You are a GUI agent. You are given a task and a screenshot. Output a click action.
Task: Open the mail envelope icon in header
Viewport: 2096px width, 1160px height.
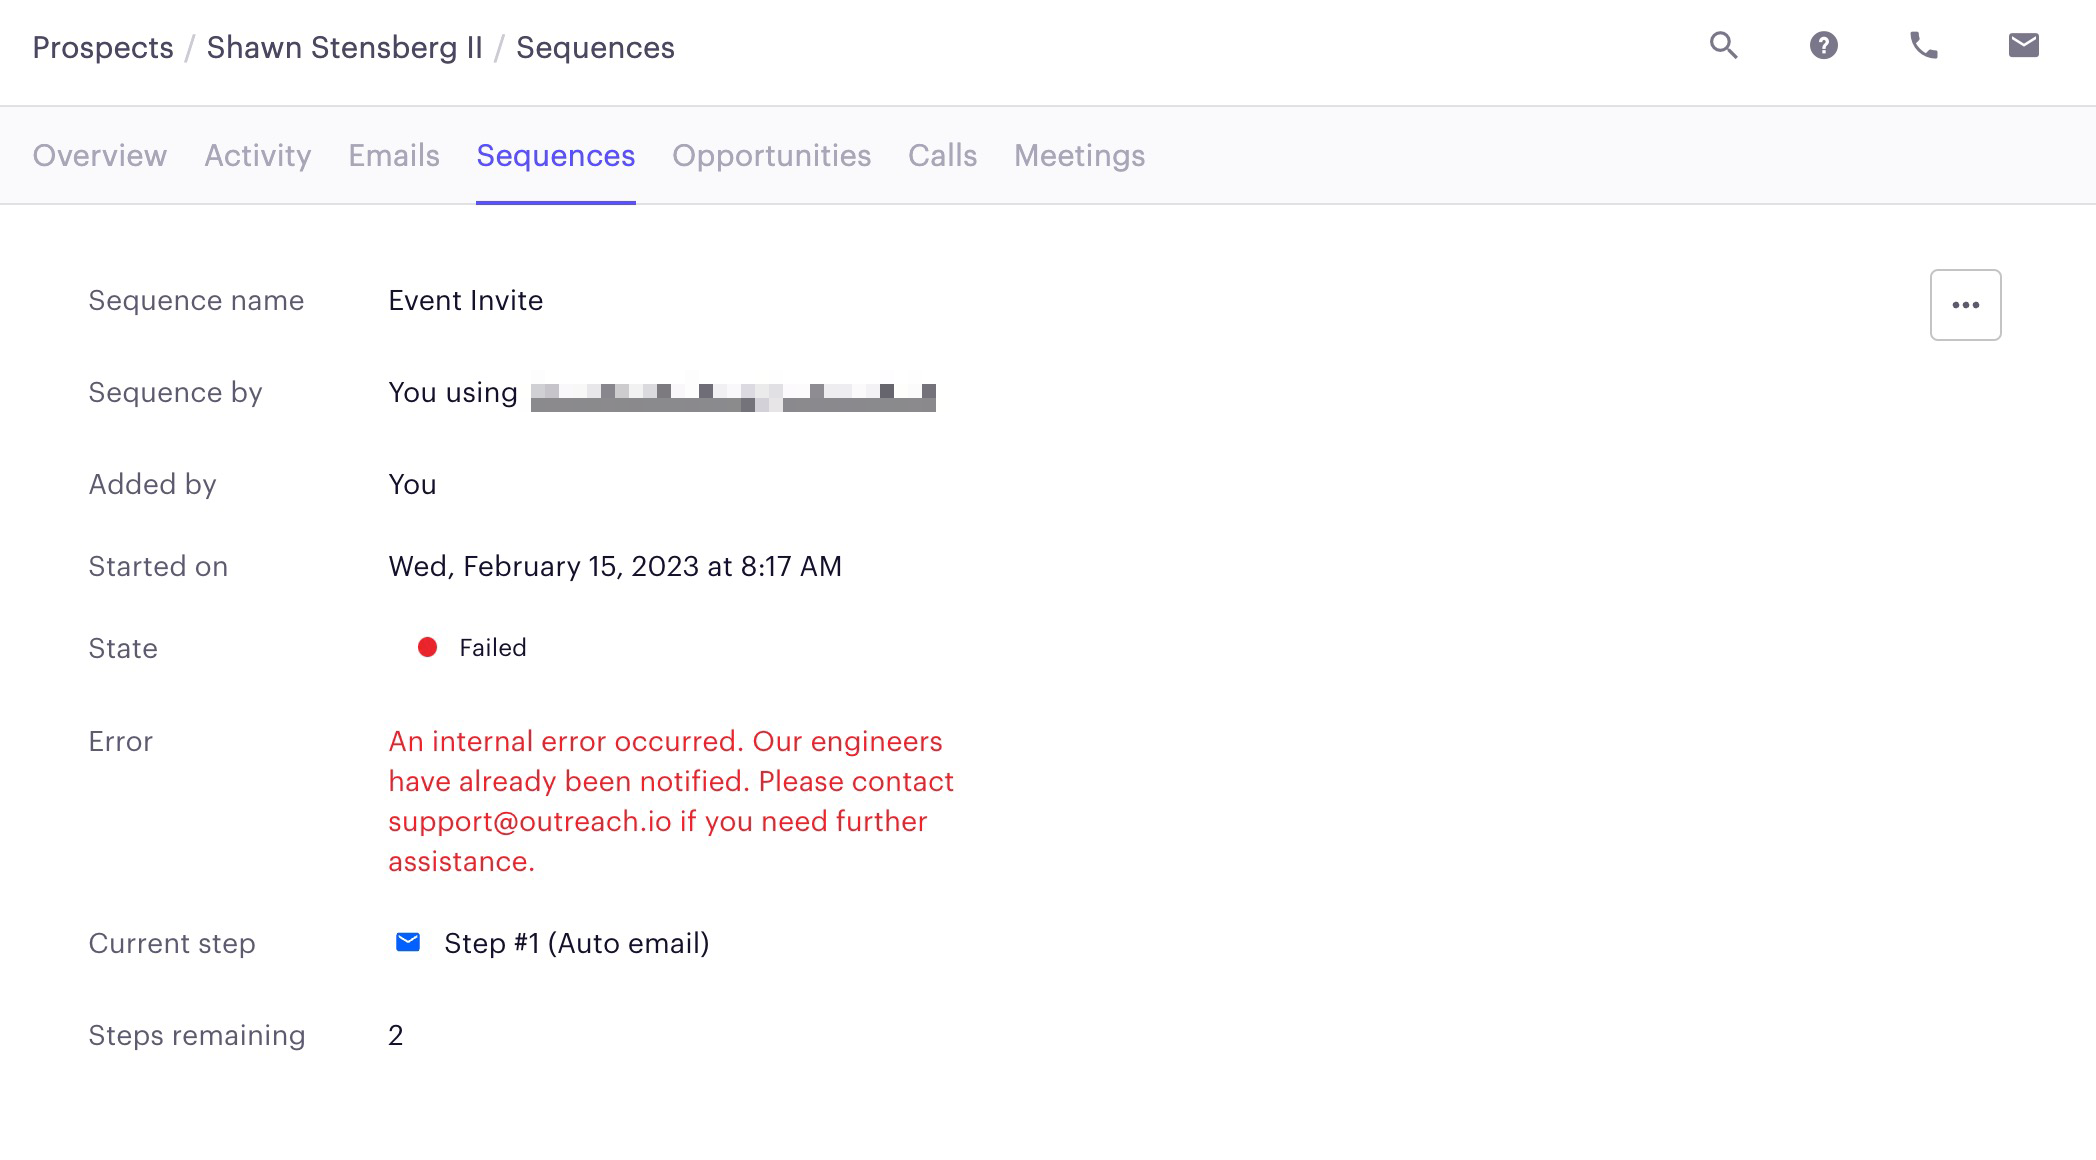2023,46
